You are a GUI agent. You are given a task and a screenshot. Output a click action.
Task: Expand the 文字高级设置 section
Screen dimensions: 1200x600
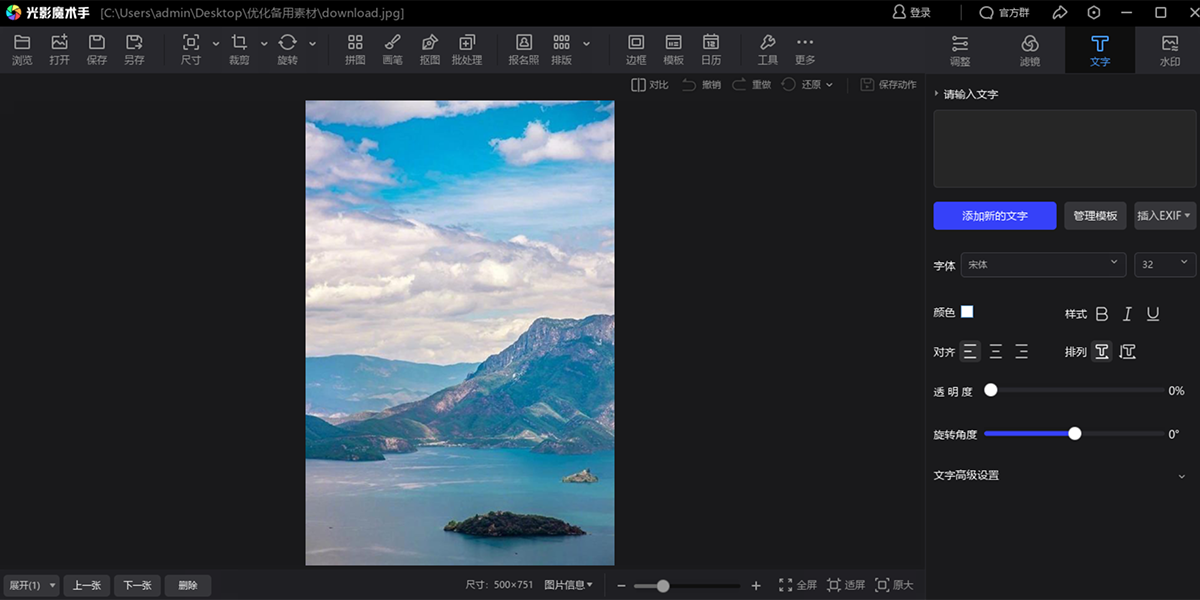pyautogui.click(x=1060, y=476)
